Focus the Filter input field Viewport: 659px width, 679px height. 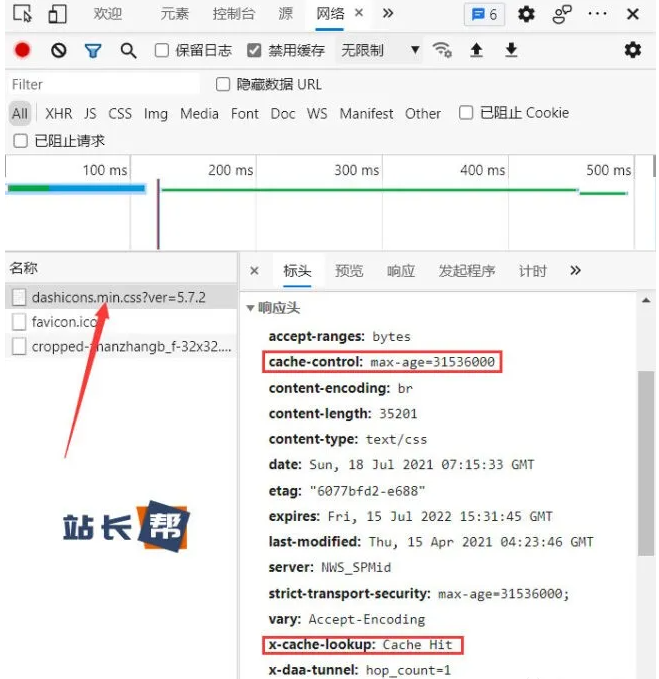coord(104,84)
